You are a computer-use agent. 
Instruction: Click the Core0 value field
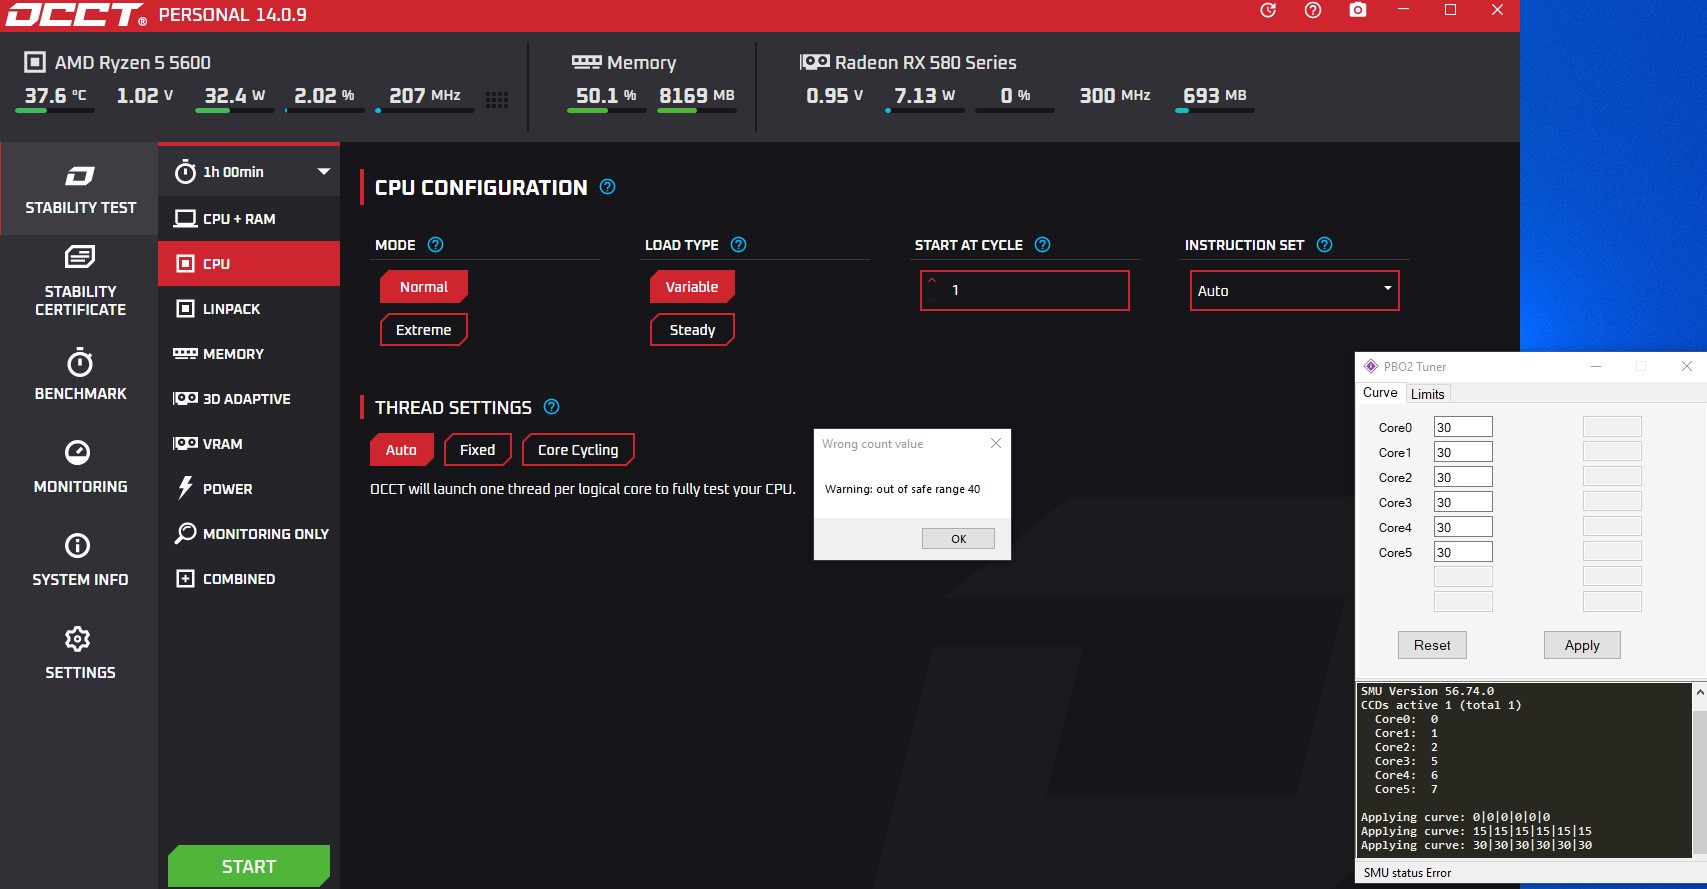tap(1463, 427)
